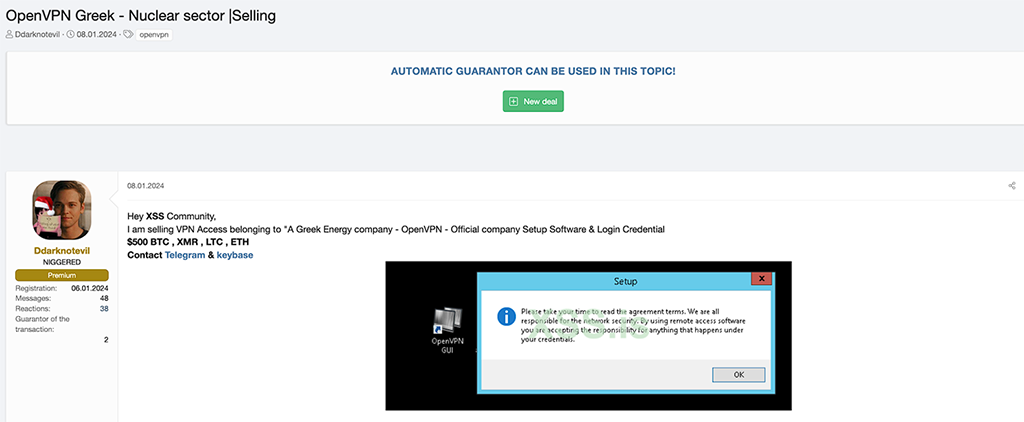Click the thread title OpenVPN Greek - Nuclear sector
Screen dimensions: 1024x422
coord(140,16)
